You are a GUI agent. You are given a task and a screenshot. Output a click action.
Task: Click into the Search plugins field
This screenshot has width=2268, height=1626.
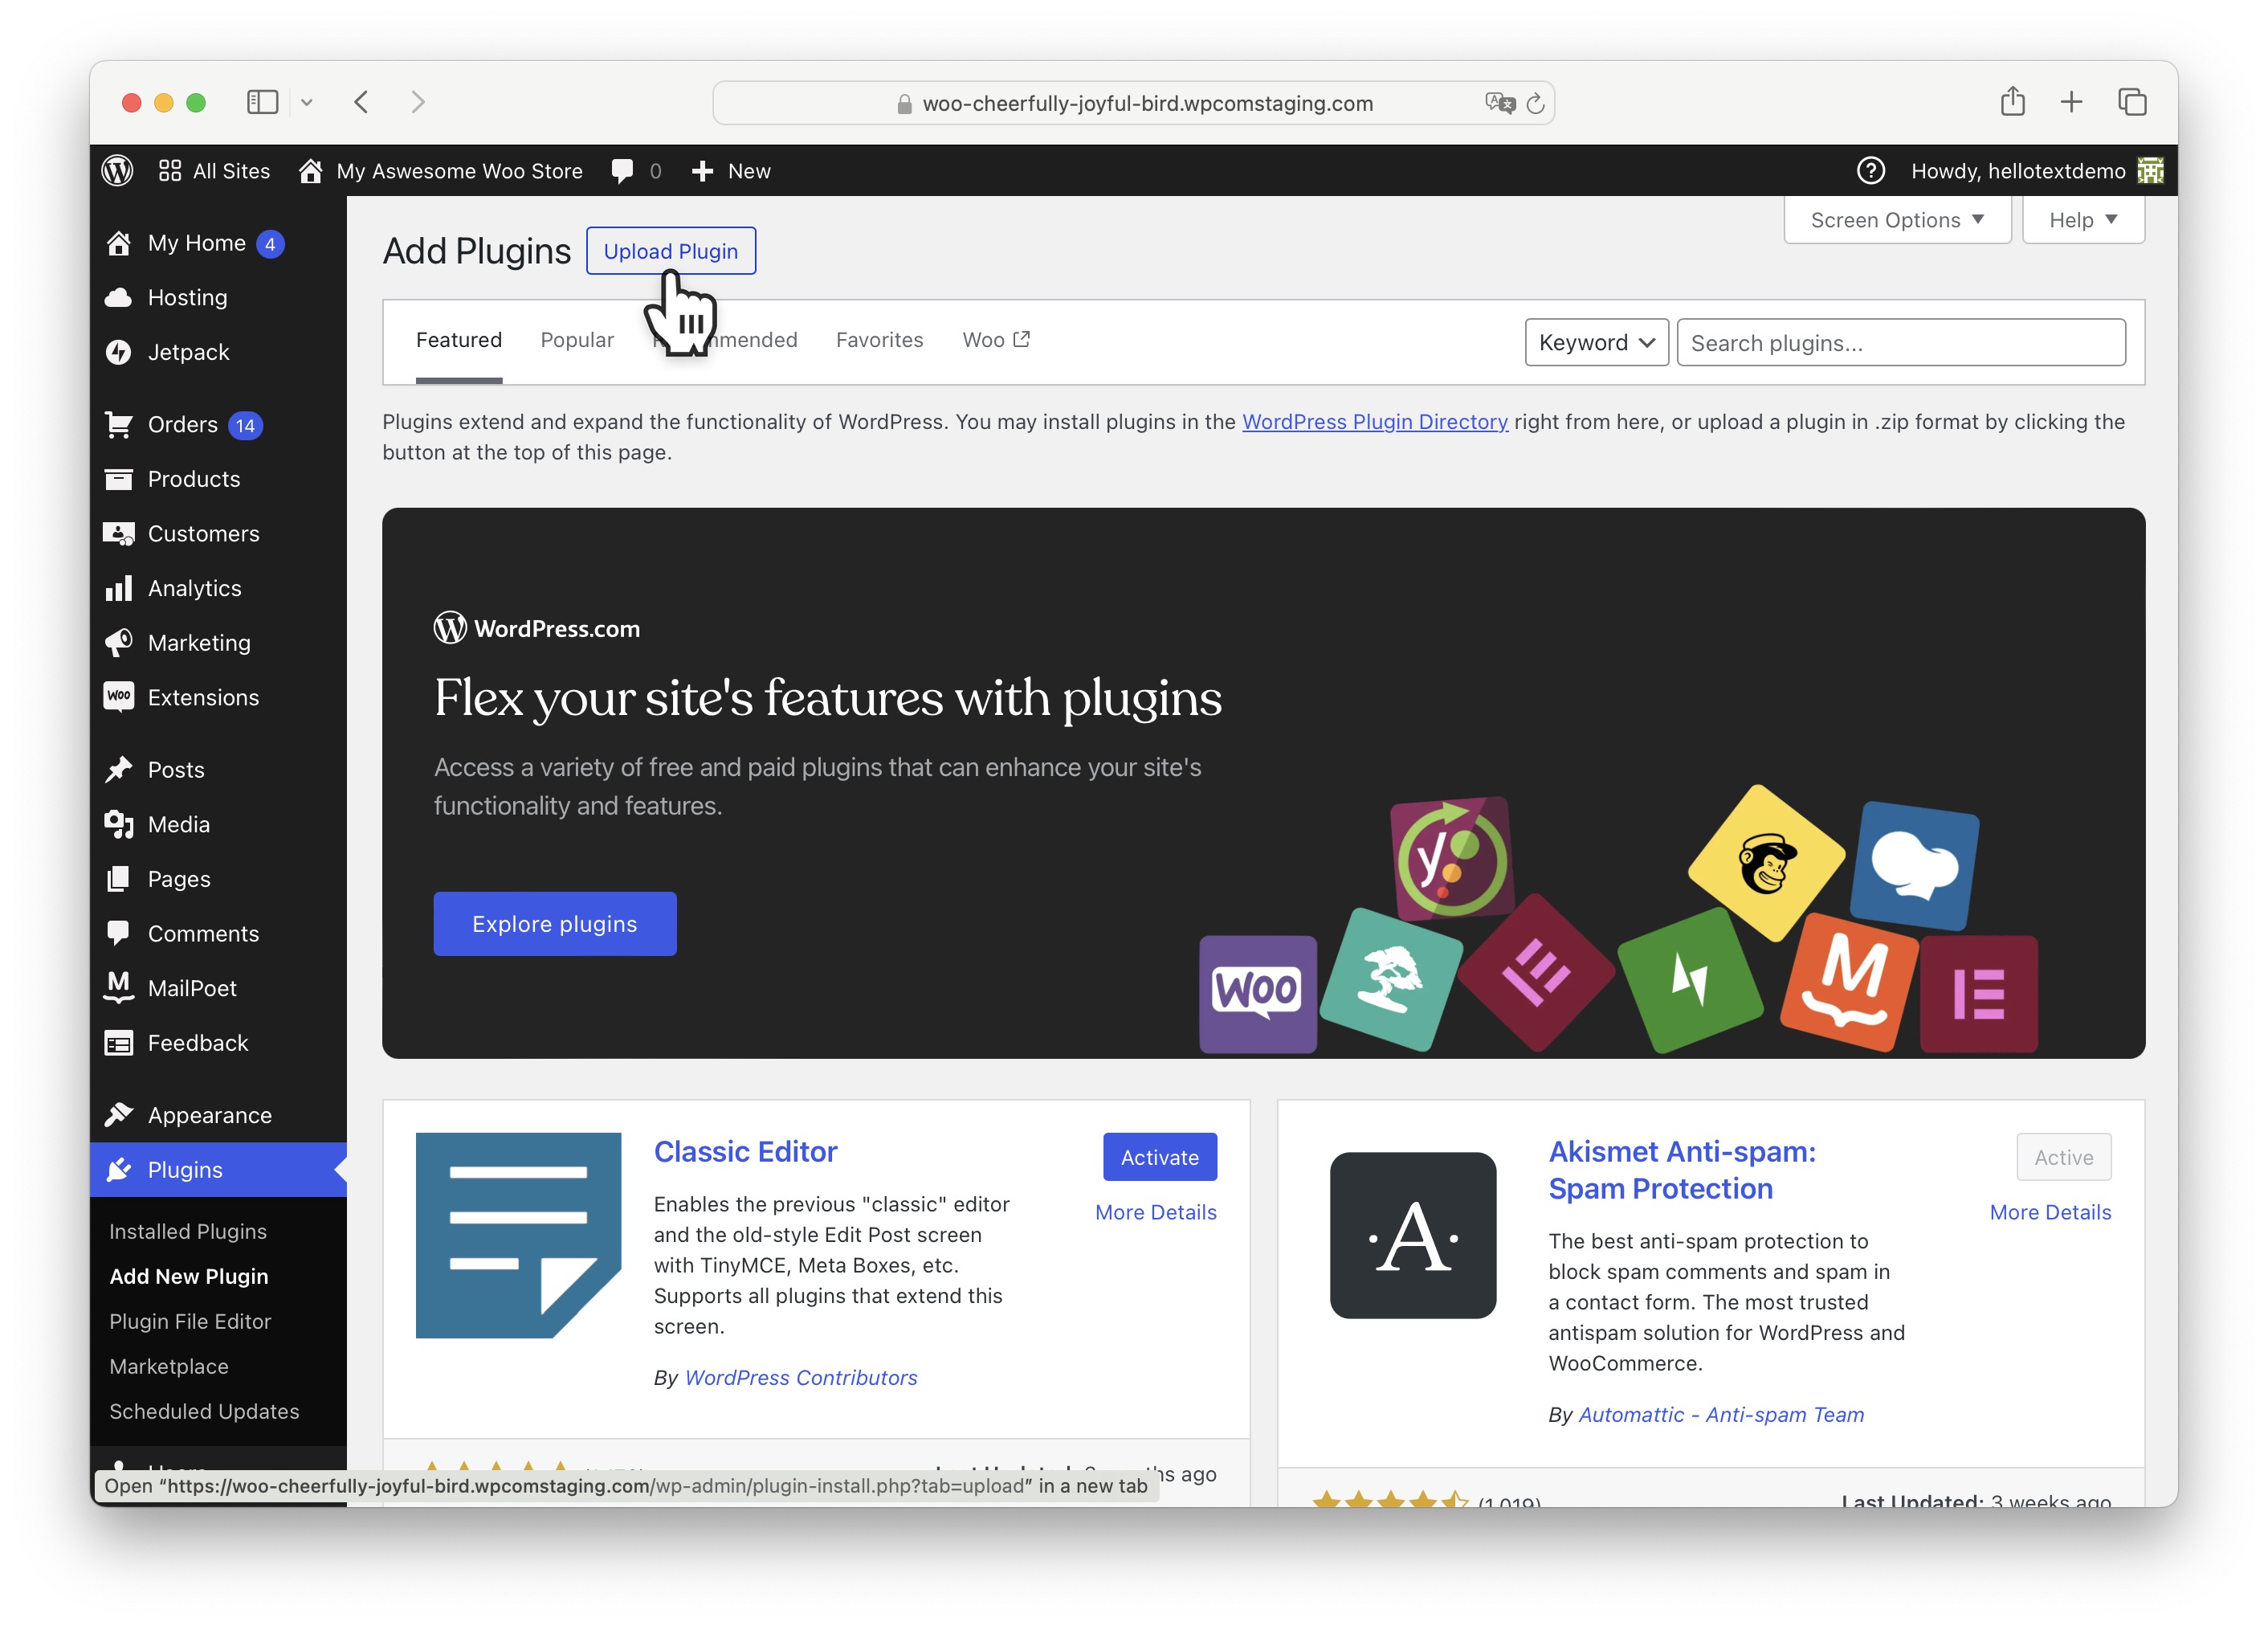click(1900, 343)
